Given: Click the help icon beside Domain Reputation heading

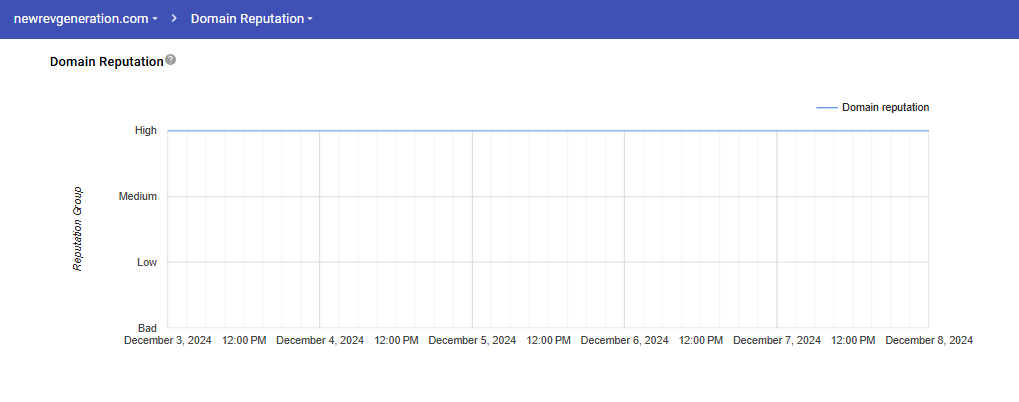Looking at the screenshot, I should [x=171, y=60].
